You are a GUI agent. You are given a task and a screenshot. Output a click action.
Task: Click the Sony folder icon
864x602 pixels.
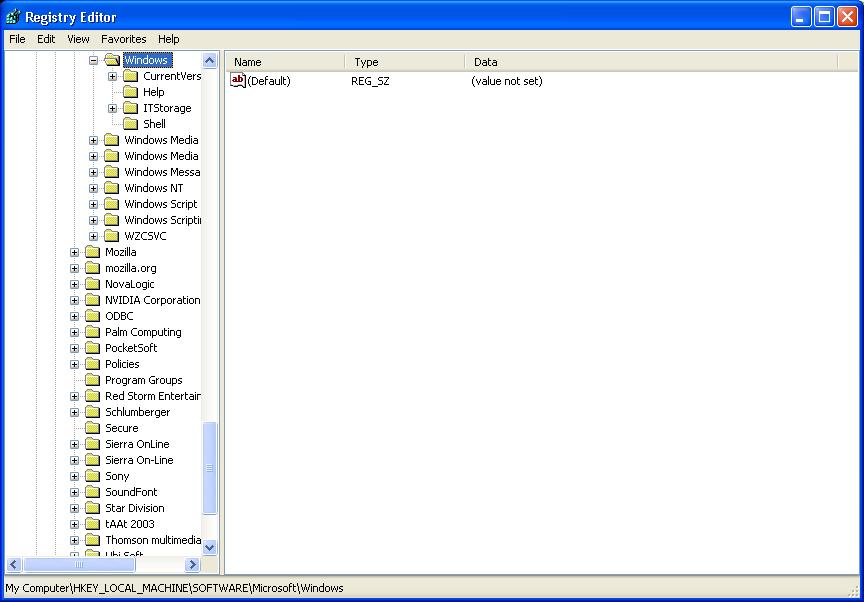(x=93, y=475)
